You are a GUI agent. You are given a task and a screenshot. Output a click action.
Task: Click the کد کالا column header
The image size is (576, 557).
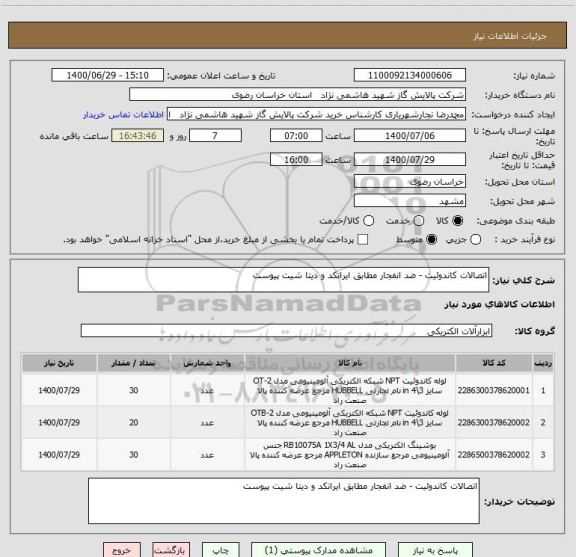(494, 363)
